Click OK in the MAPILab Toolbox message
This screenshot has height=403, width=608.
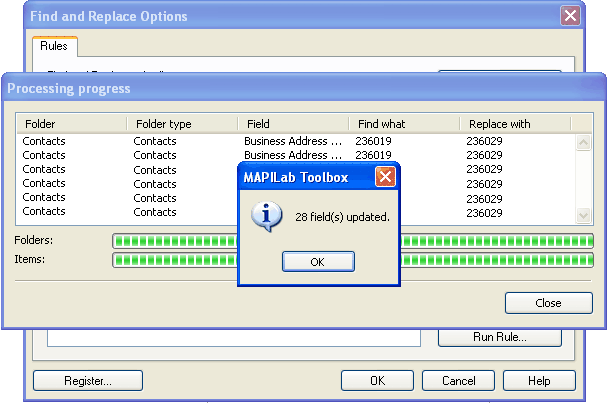(318, 262)
